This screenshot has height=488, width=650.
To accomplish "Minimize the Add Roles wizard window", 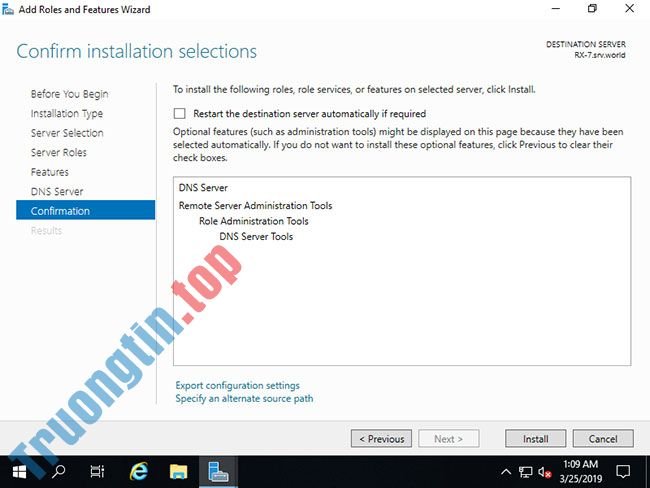I will tap(555, 9).
